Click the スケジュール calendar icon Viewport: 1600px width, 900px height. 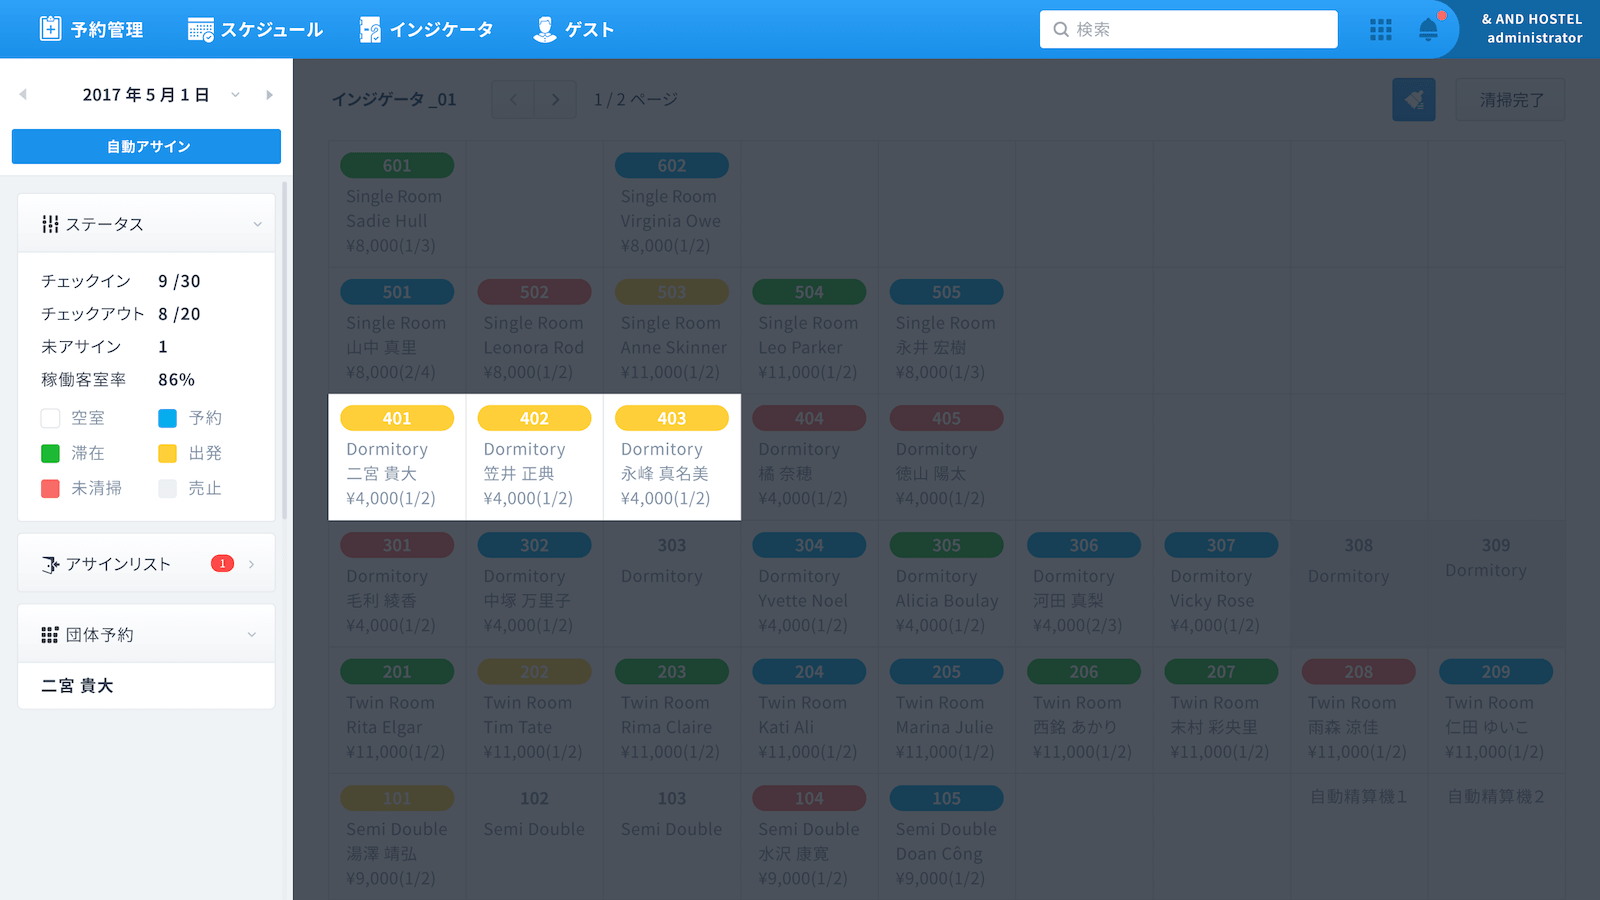pos(200,30)
